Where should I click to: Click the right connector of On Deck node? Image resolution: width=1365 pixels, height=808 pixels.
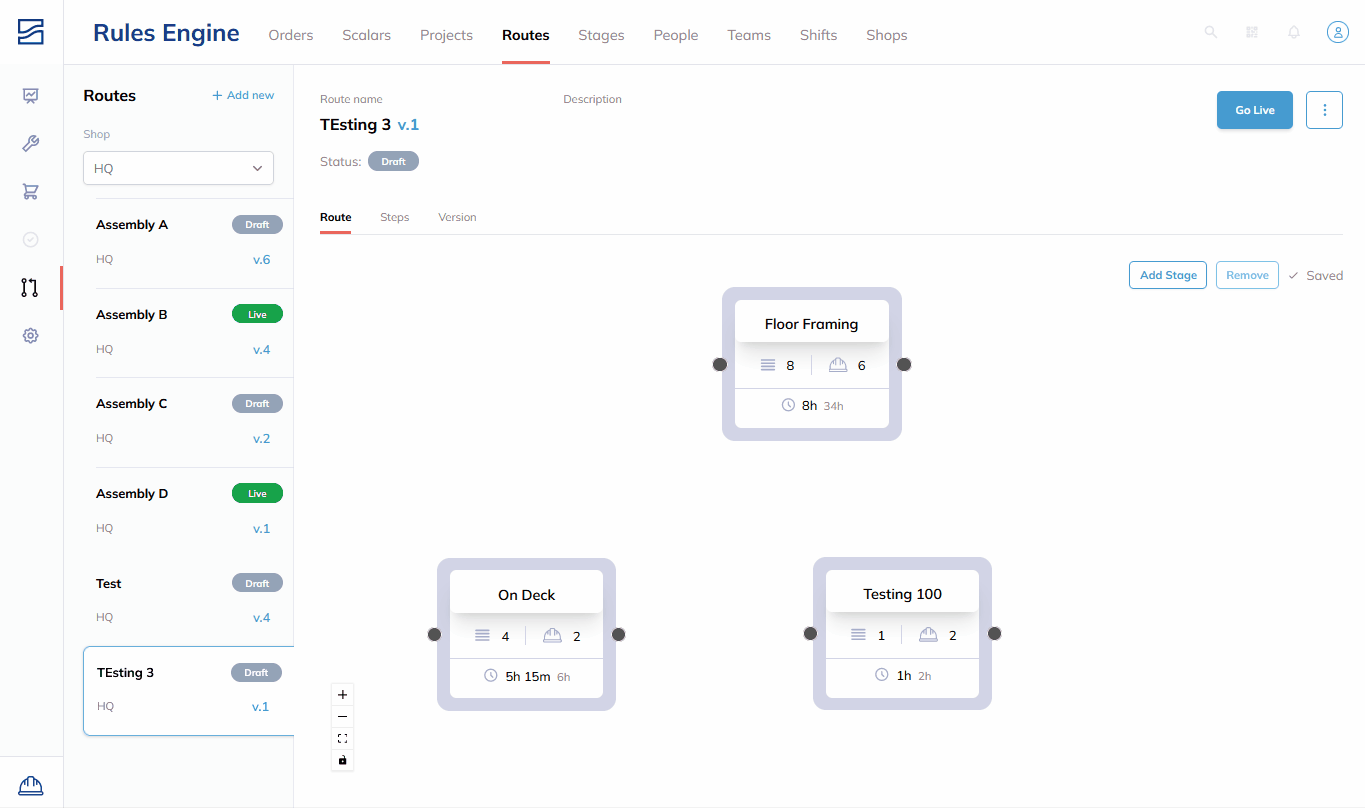tap(619, 634)
